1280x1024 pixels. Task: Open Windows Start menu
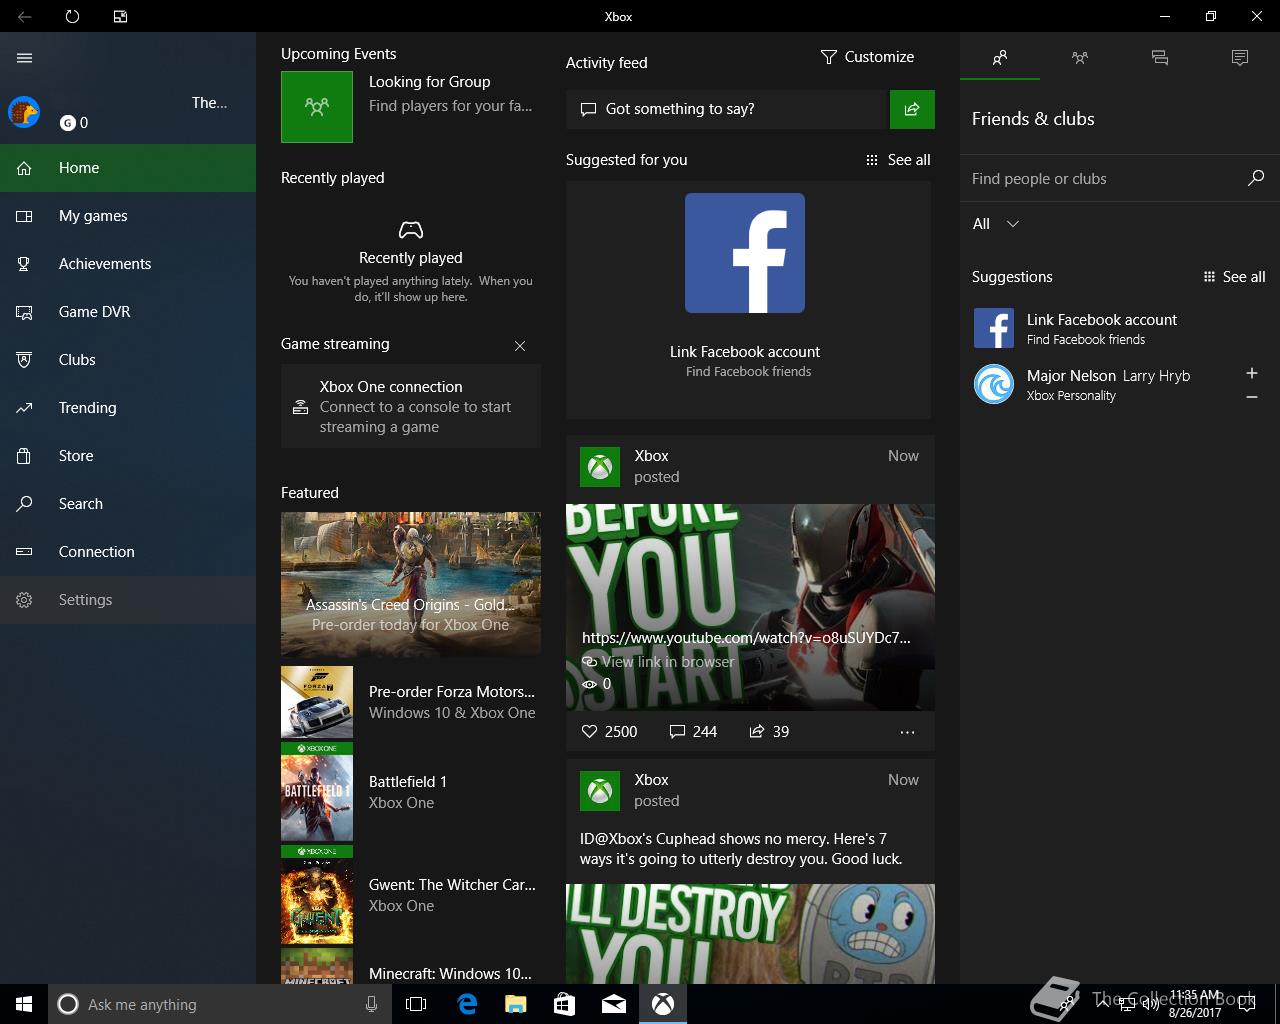click(x=24, y=1004)
